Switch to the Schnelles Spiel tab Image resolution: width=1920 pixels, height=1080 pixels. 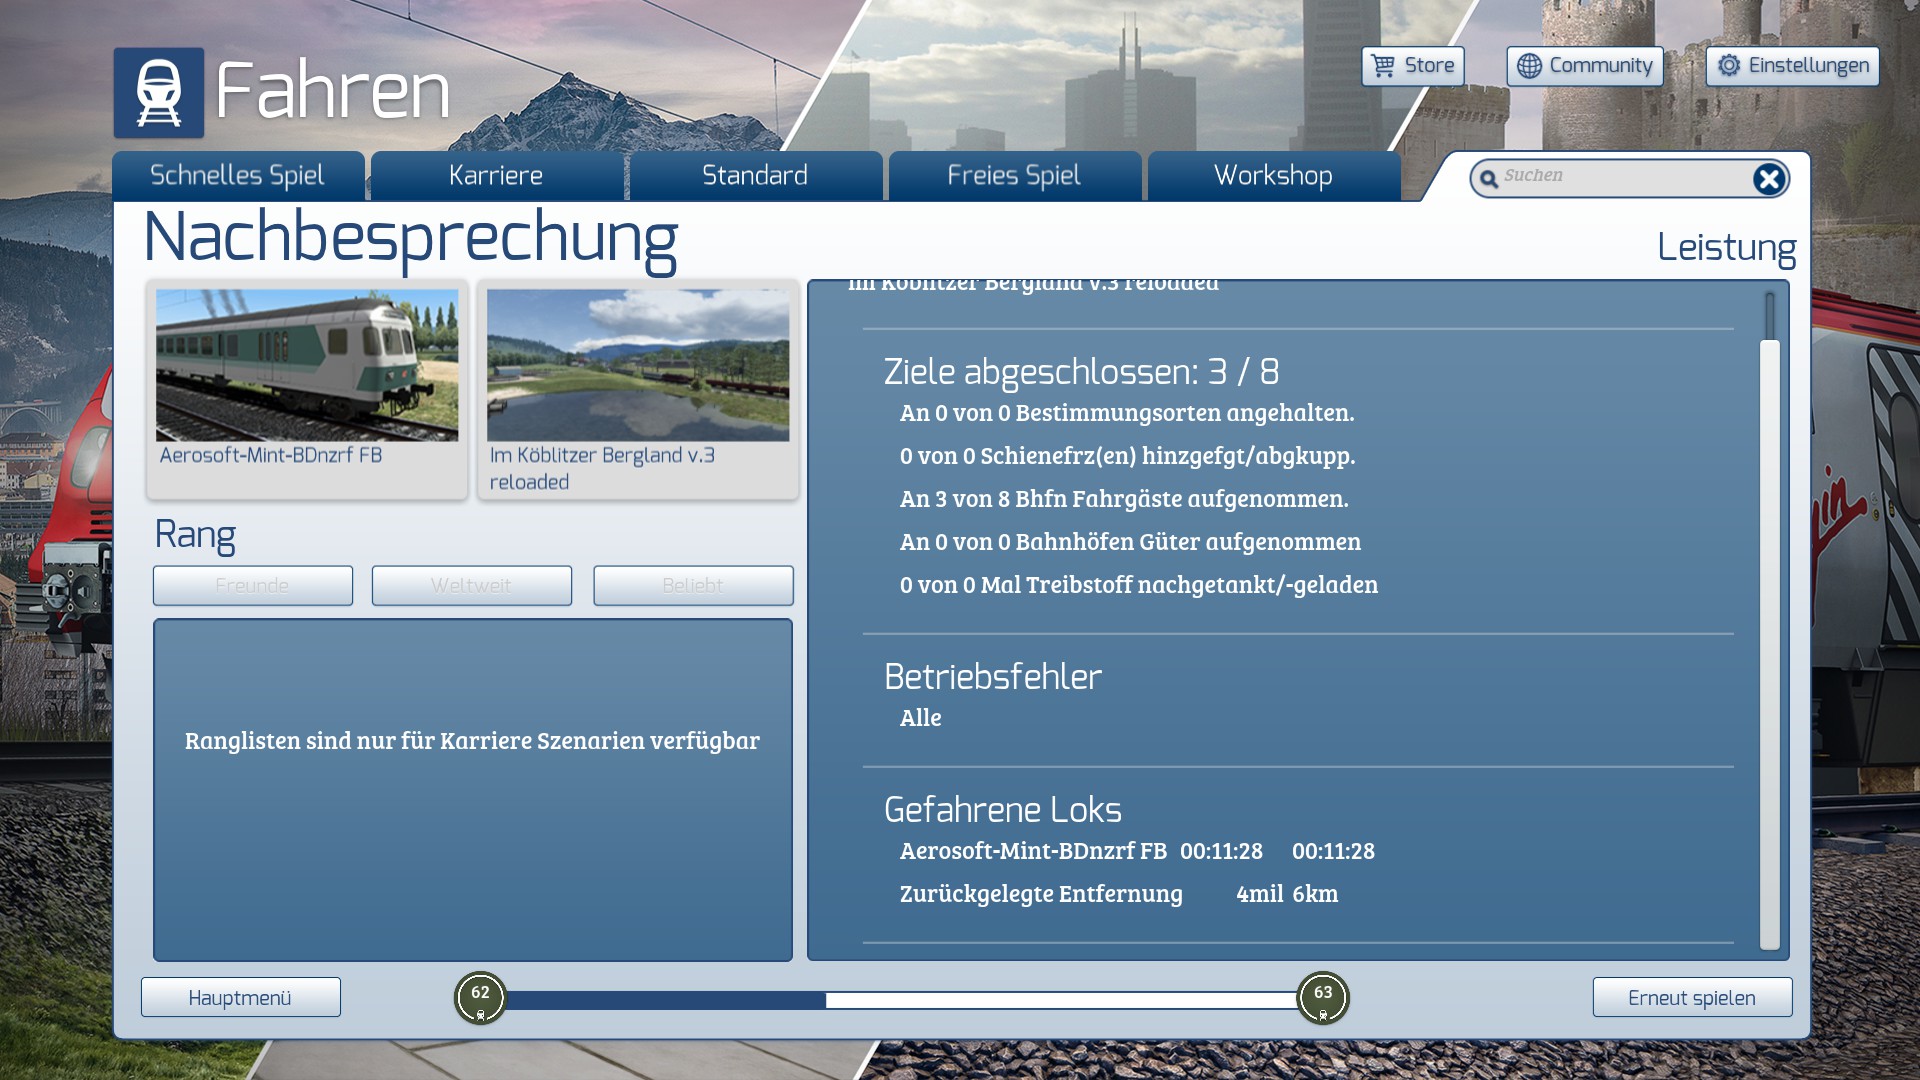[237, 176]
